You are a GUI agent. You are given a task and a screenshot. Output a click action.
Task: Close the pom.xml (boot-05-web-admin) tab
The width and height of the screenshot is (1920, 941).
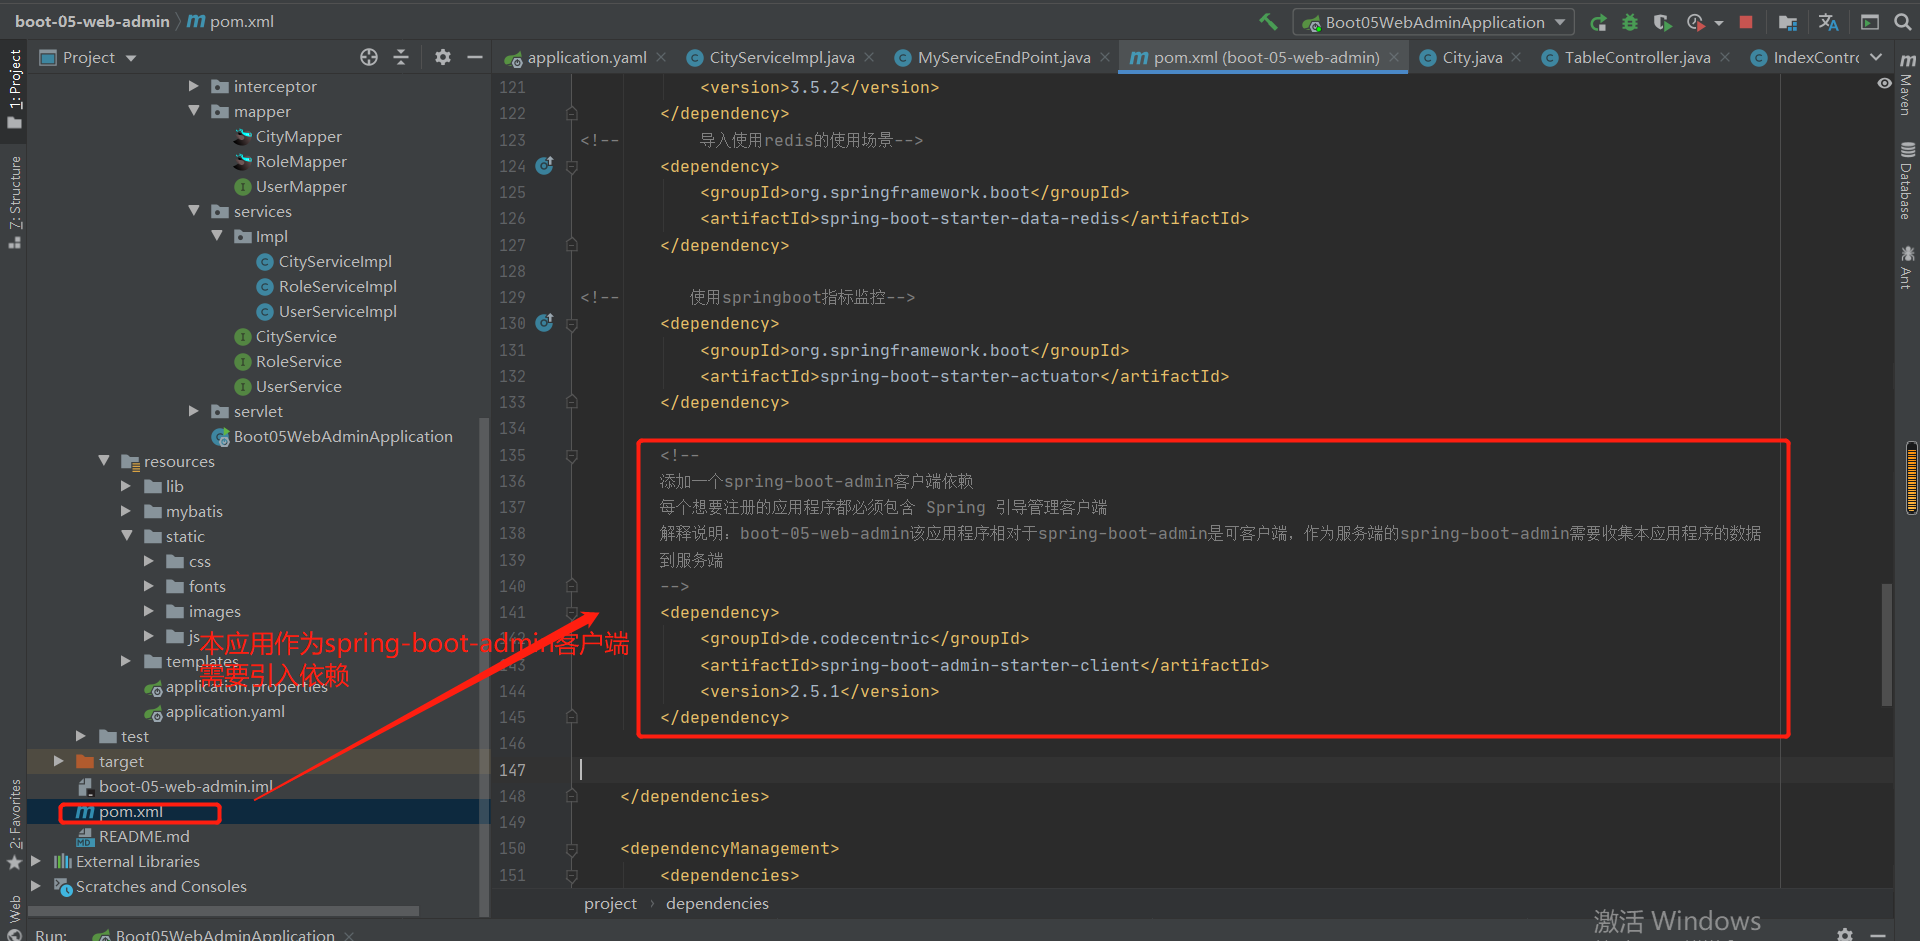(1394, 57)
